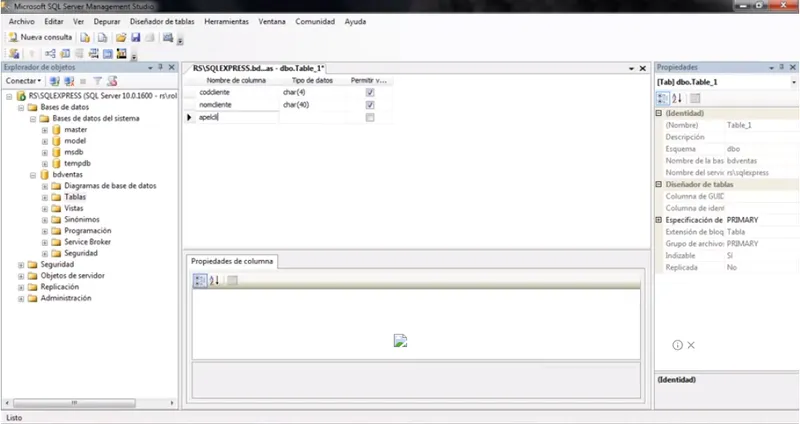
Task: Click the refresh icon in Object Explorer
Action: tap(112, 81)
